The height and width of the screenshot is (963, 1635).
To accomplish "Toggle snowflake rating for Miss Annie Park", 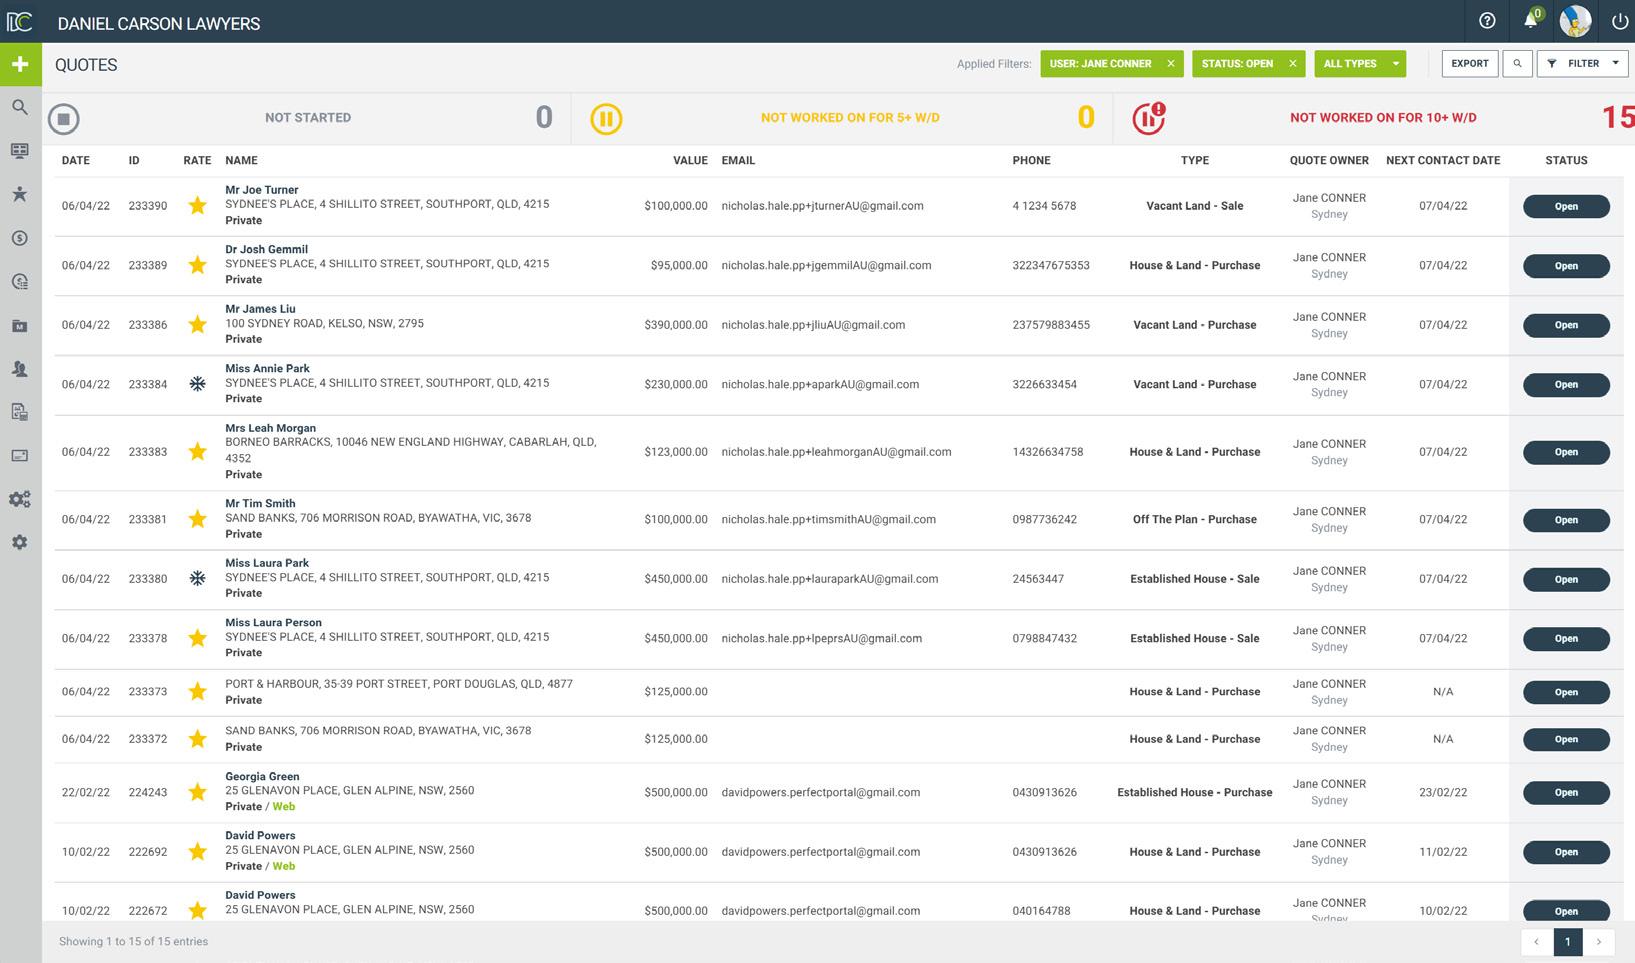I will pyautogui.click(x=198, y=384).
